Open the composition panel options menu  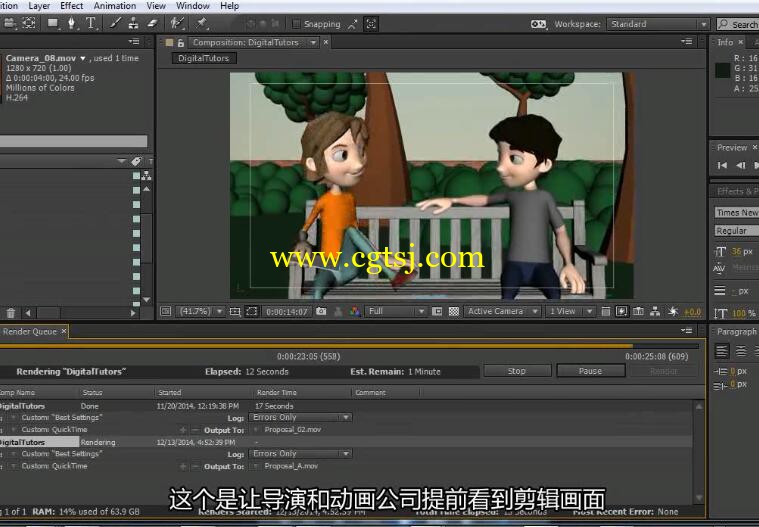click(x=687, y=42)
